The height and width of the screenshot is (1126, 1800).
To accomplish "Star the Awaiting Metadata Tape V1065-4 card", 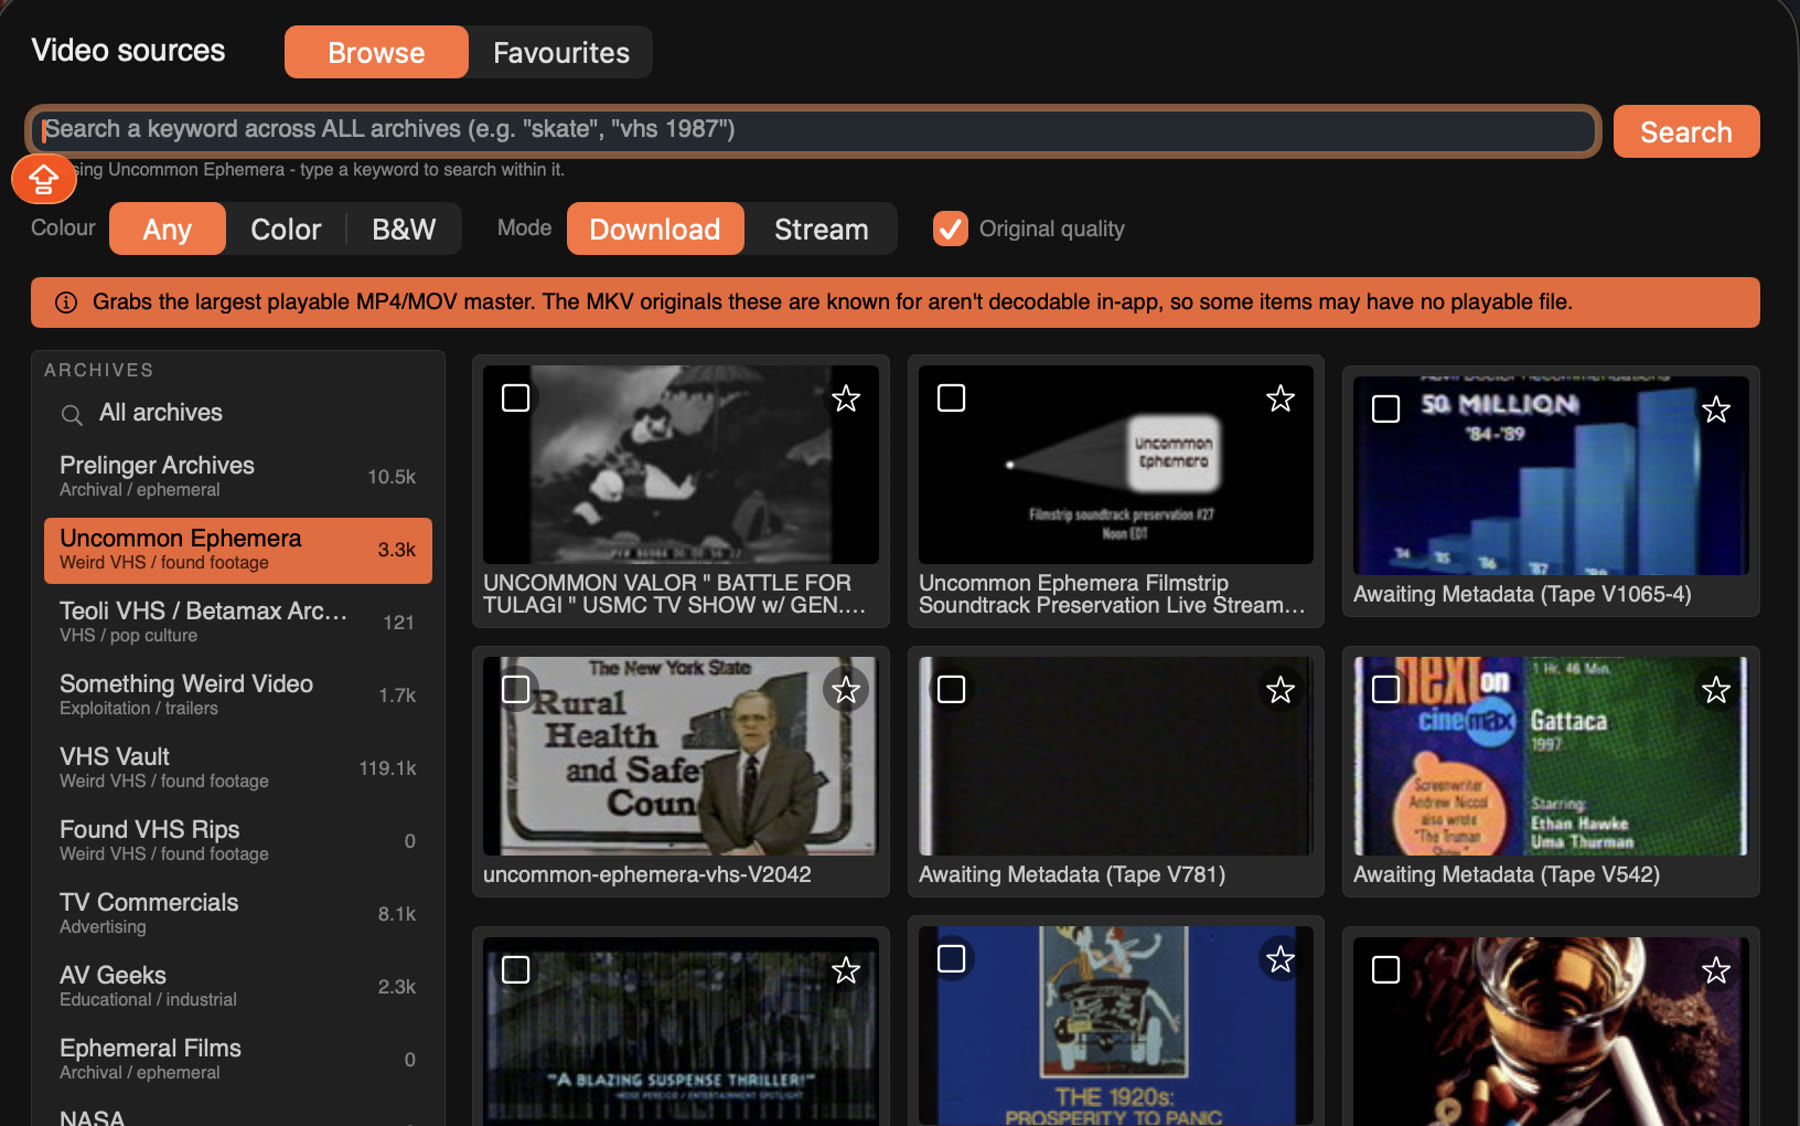I will click(1716, 409).
